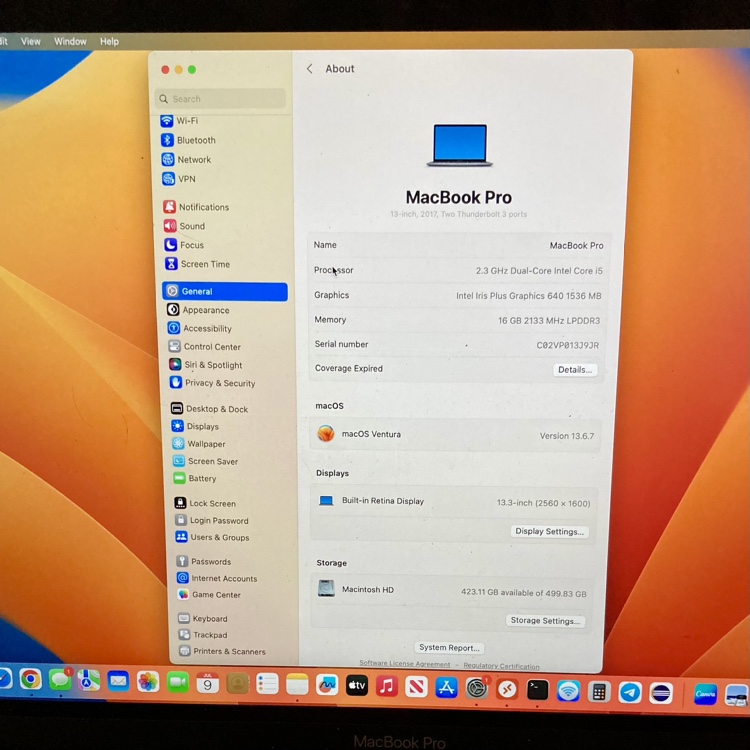Select Control Center in sidebar

tap(204, 346)
